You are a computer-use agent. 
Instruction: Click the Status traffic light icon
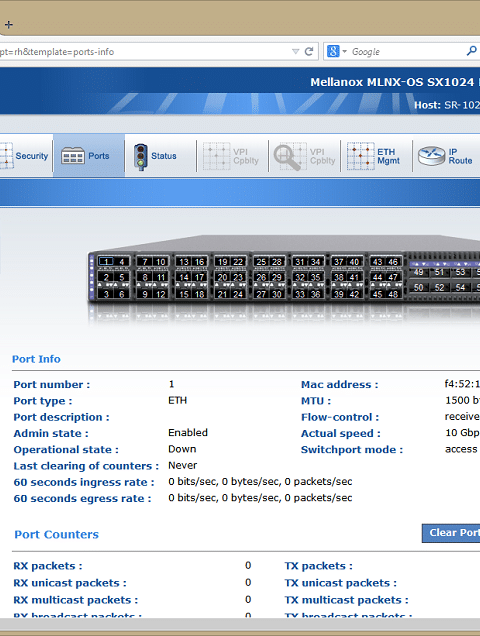[140, 157]
